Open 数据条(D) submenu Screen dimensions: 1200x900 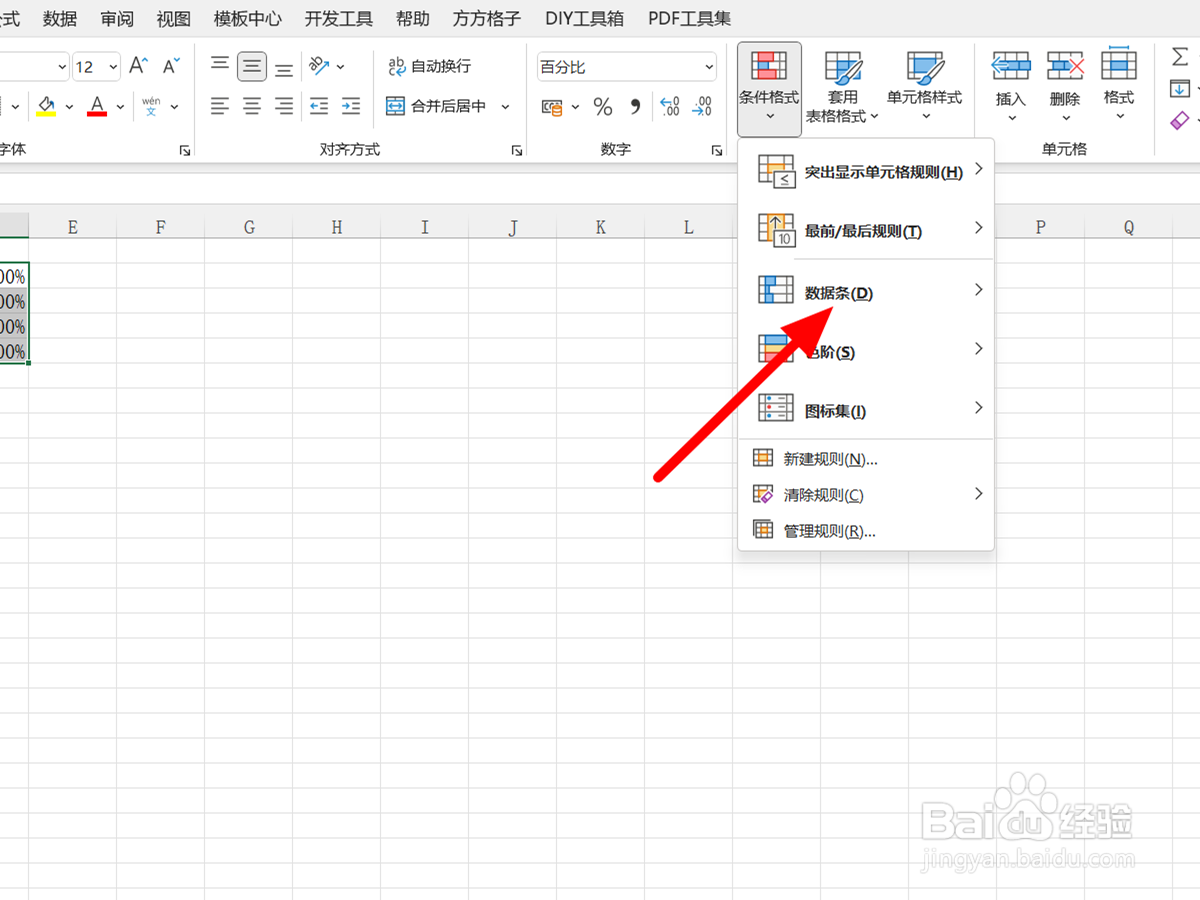point(866,293)
